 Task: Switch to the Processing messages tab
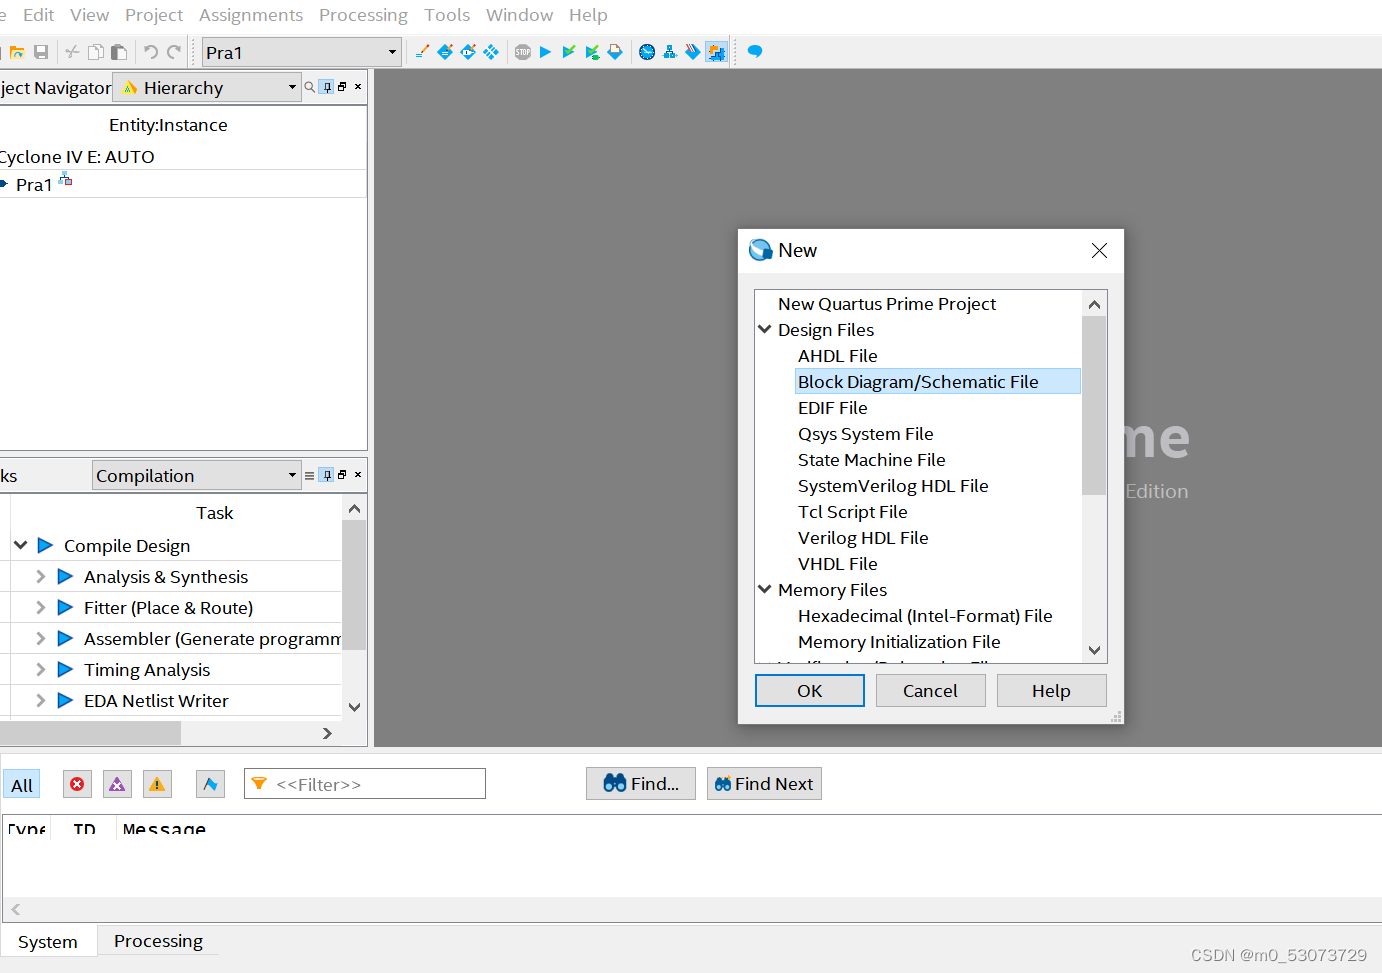pyautogui.click(x=158, y=941)
